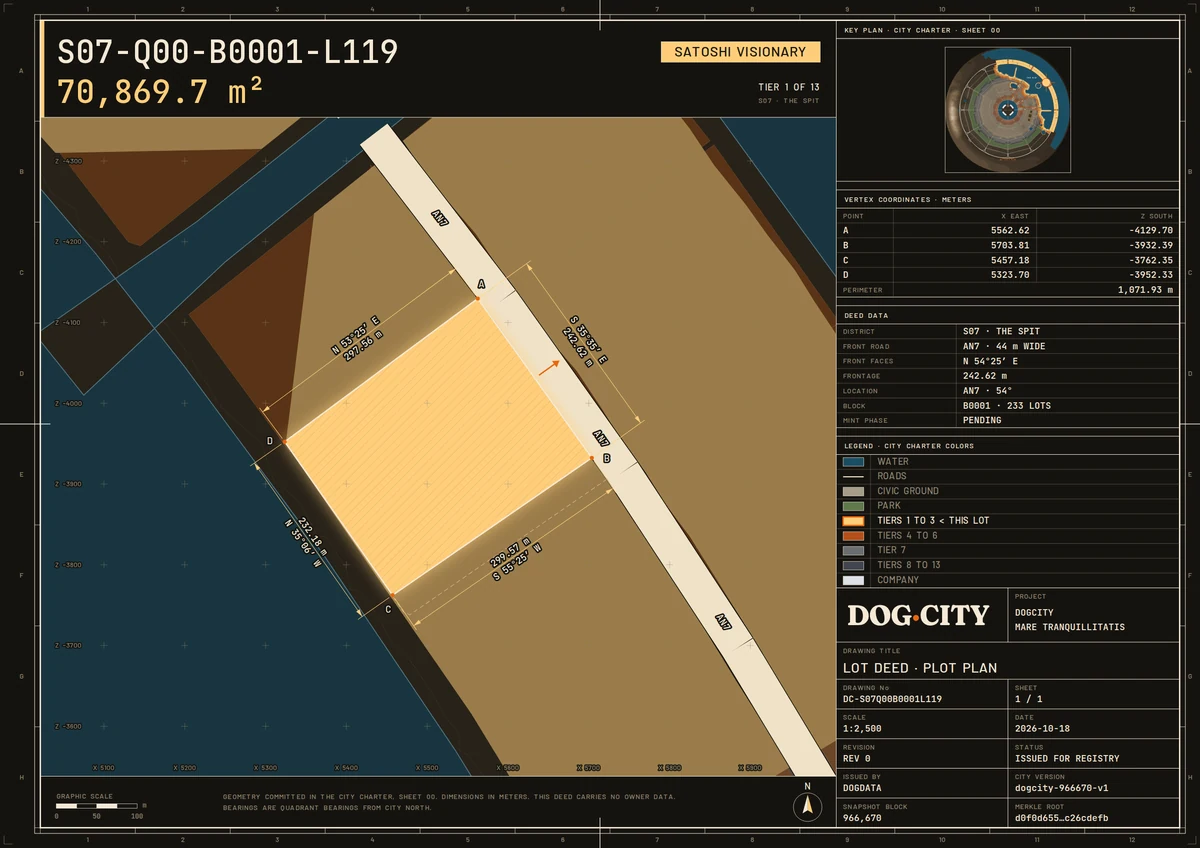
Task: Click project name MARE TRANQUILLITATIS
Action: pos(1070,627)
